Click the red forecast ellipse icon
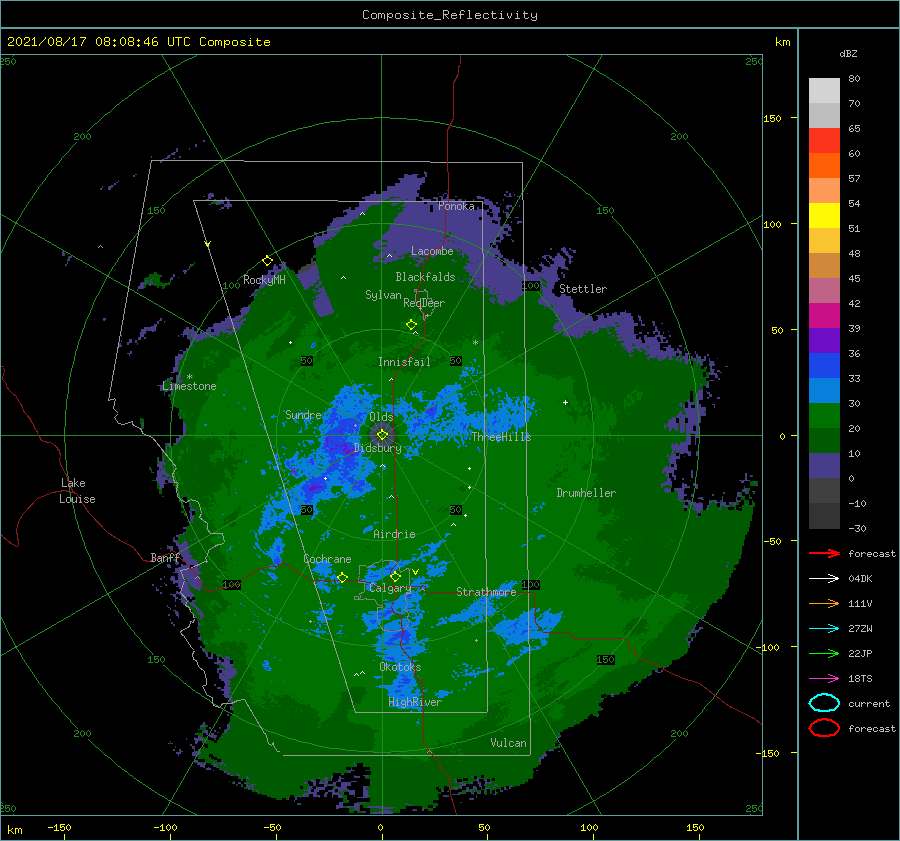 (824, 728)
